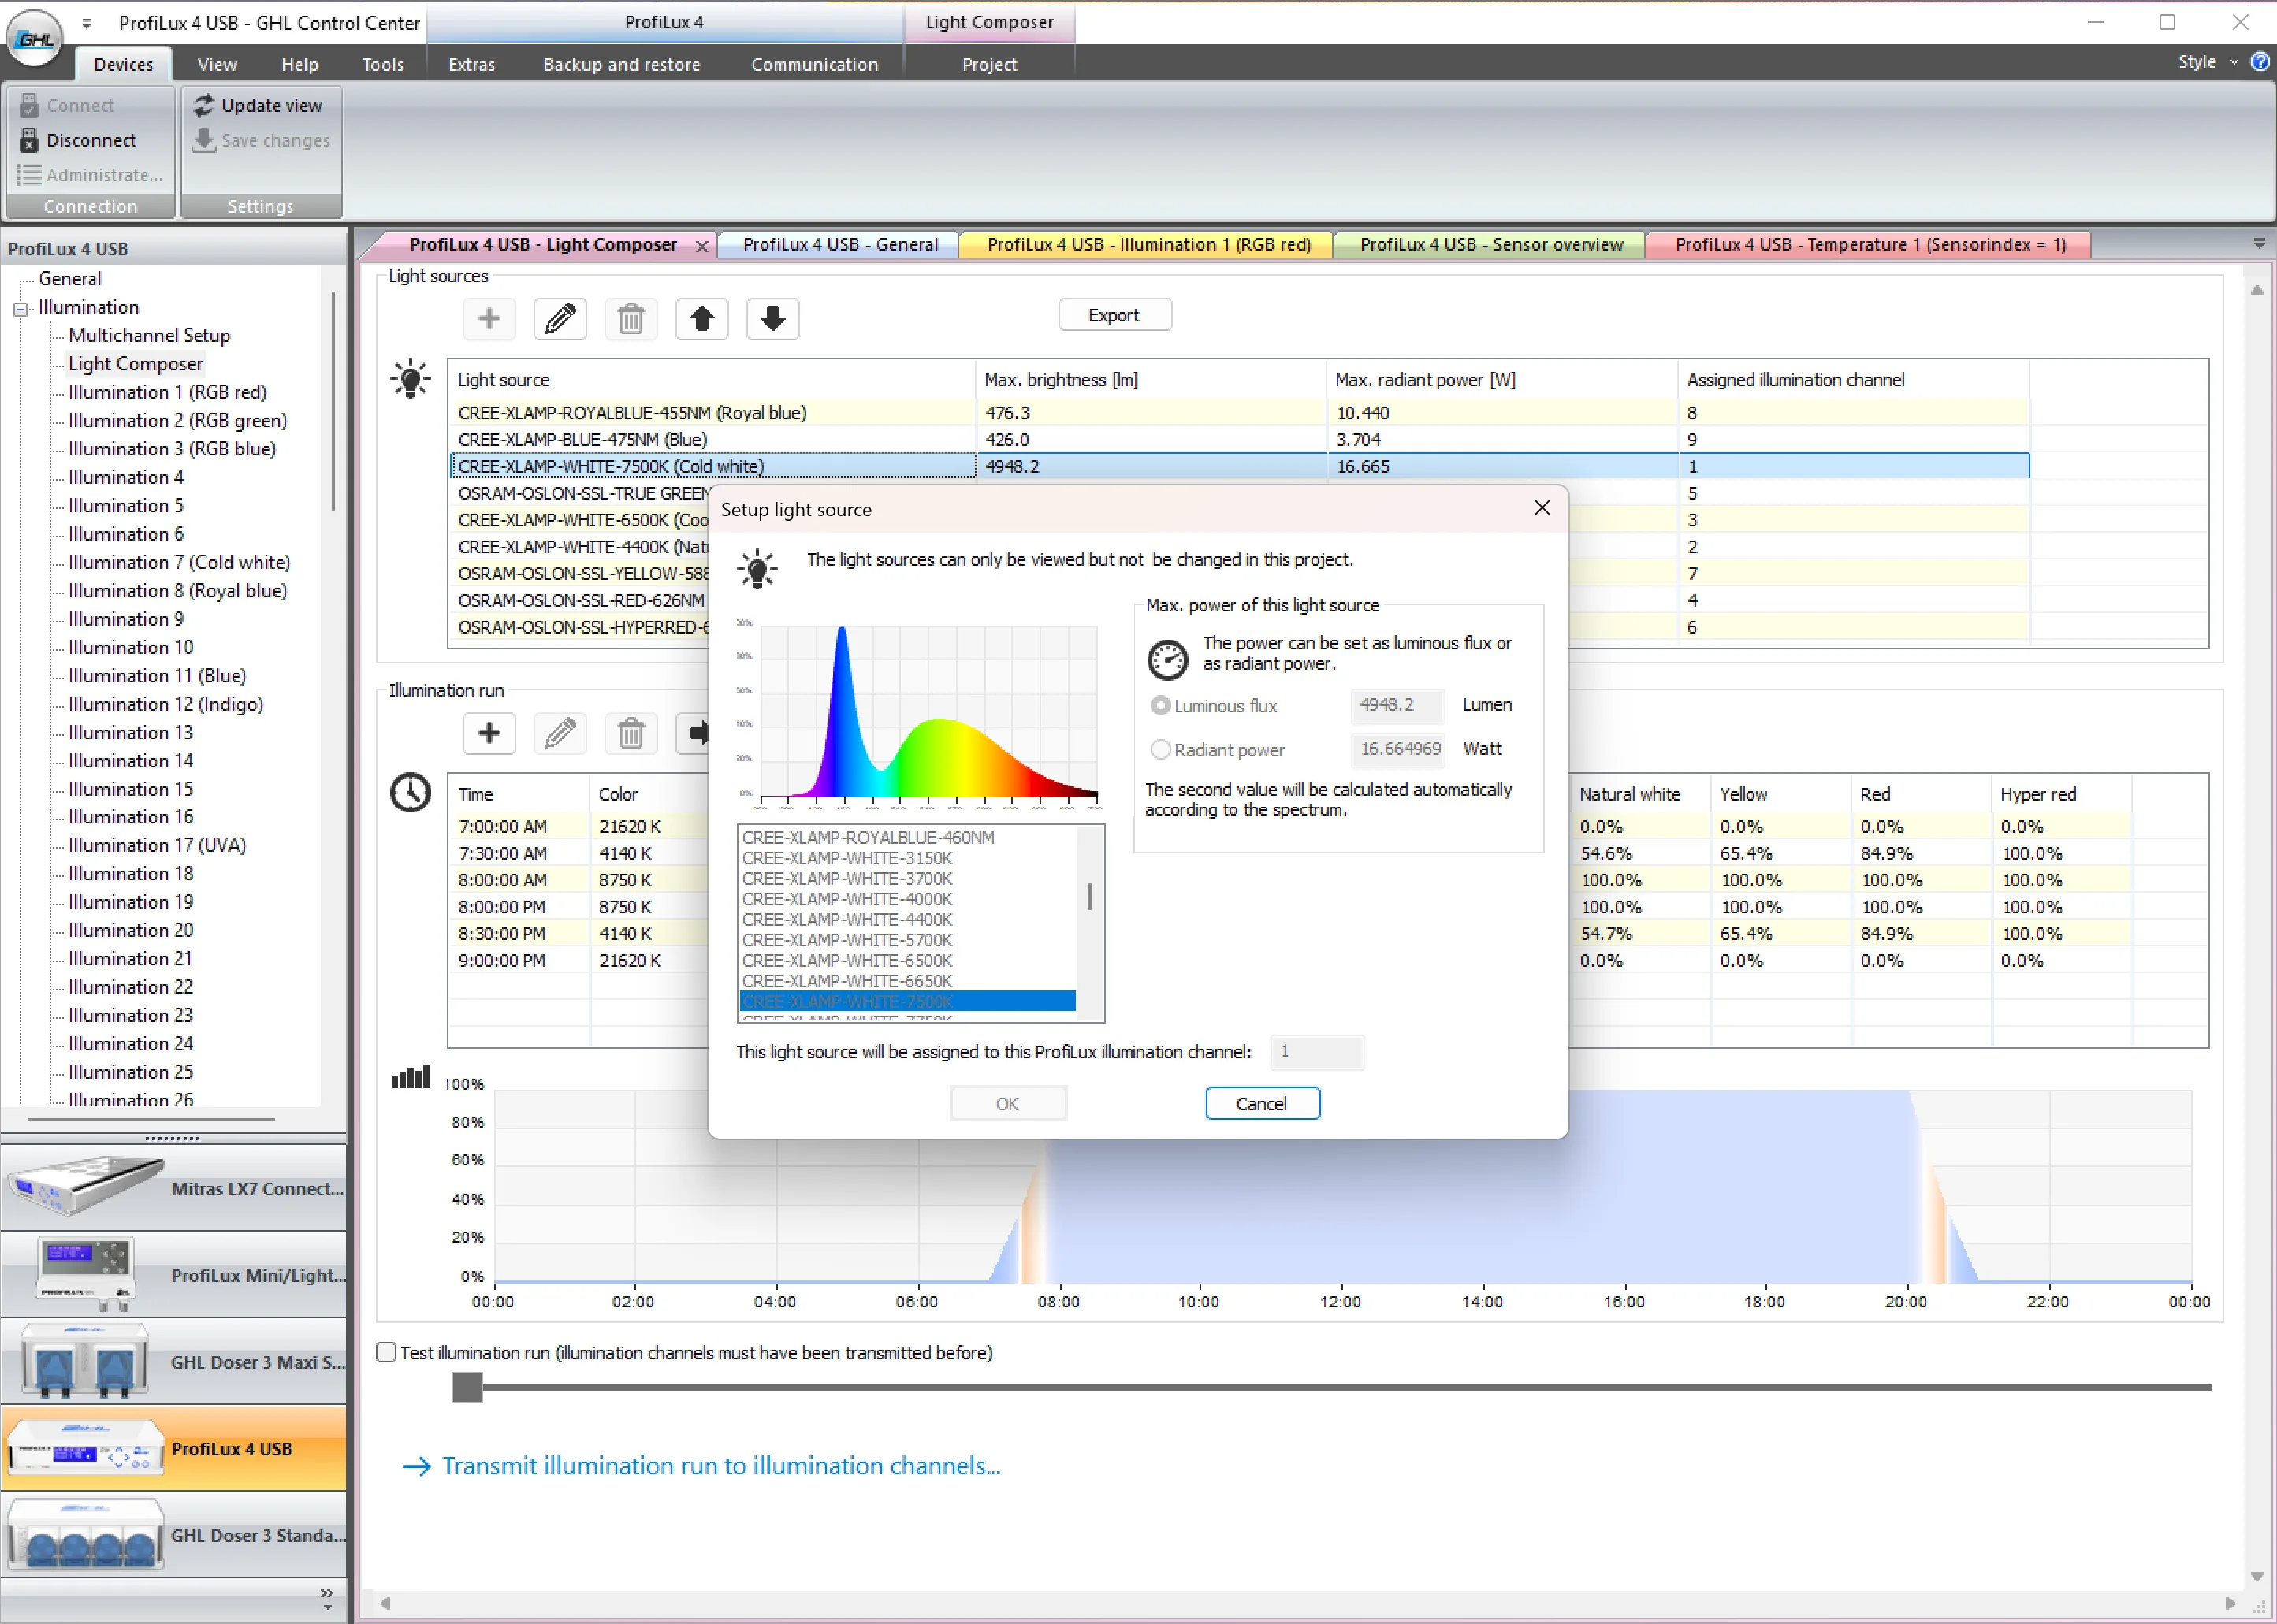Switch to ProfiLux 4 USB - Sensor overview tab
The width and height of the screenshot is (2277, 1624).
coord(1490,244)
